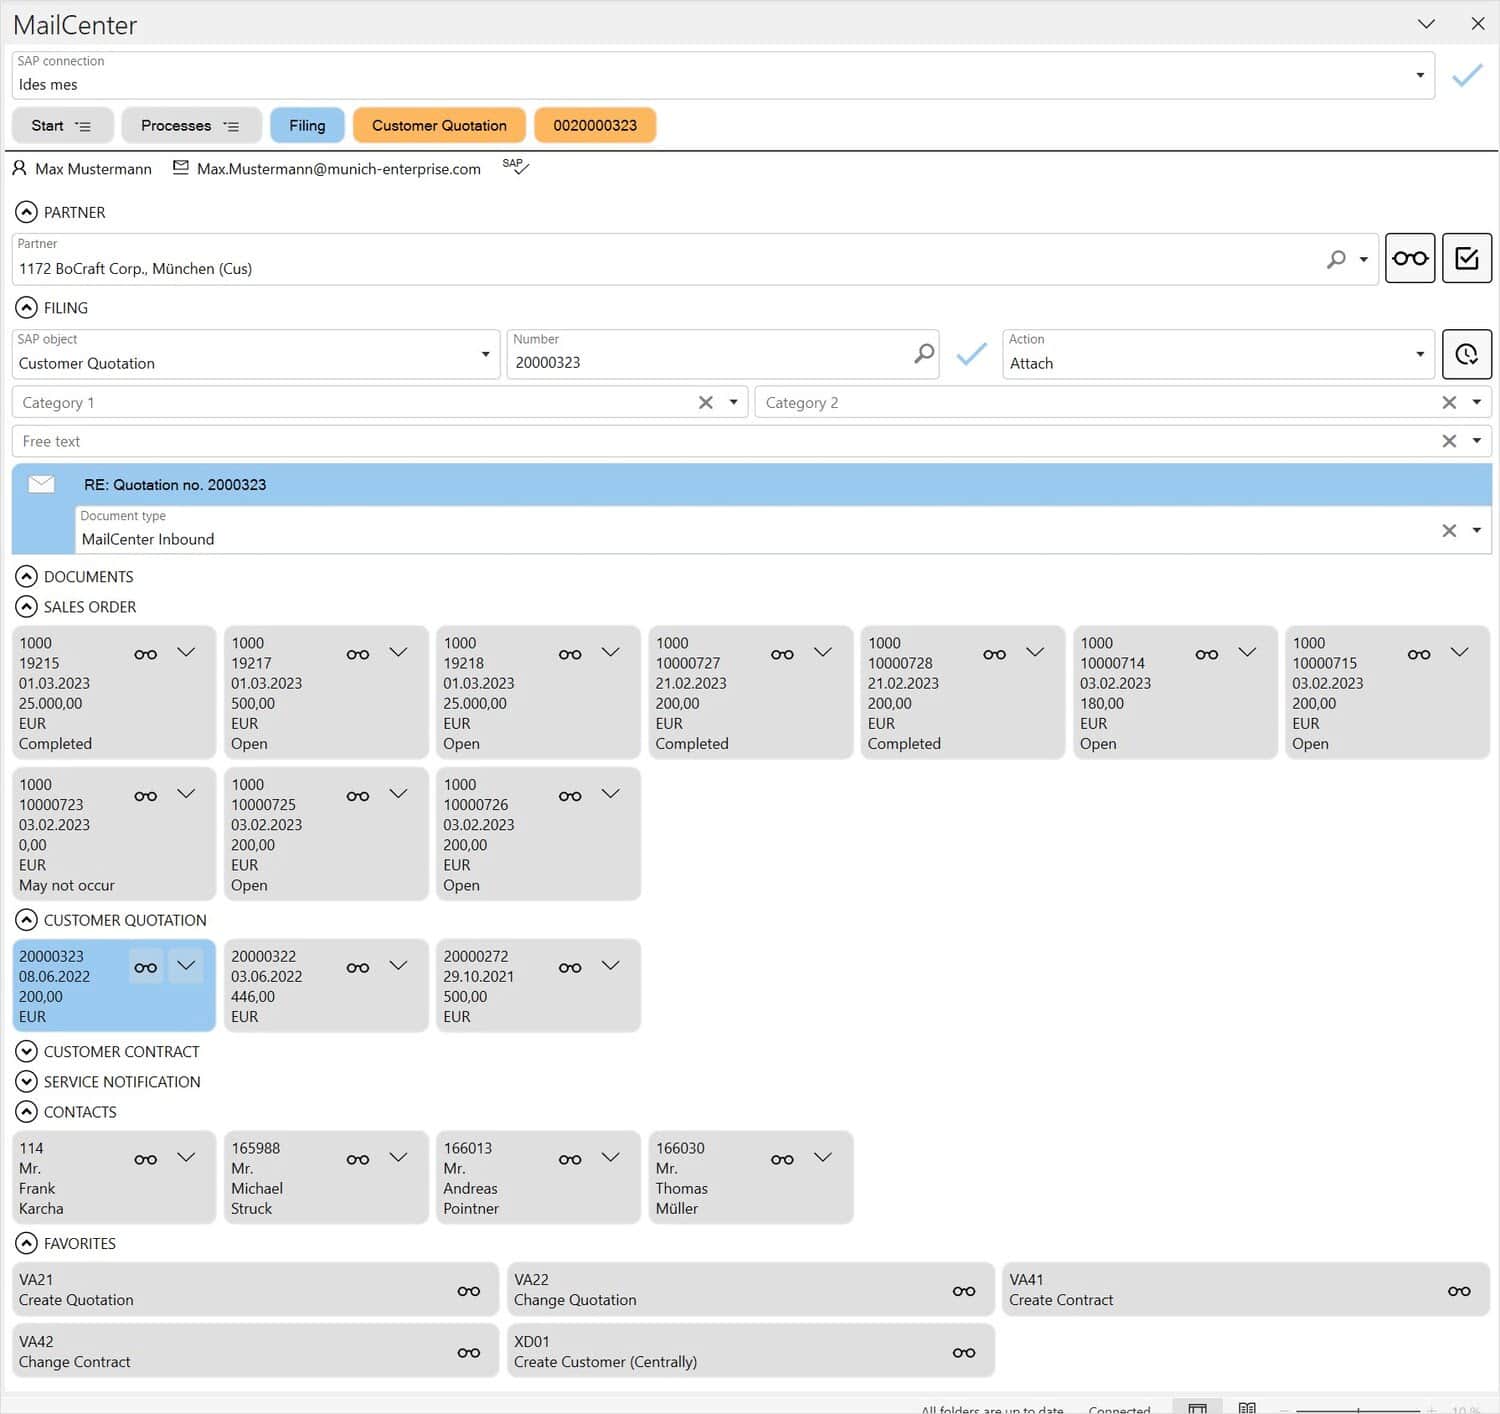Screen dimensions: 1500x1414
Task: Click the zoom slider in status bar
Action: click(1358, 1410)
